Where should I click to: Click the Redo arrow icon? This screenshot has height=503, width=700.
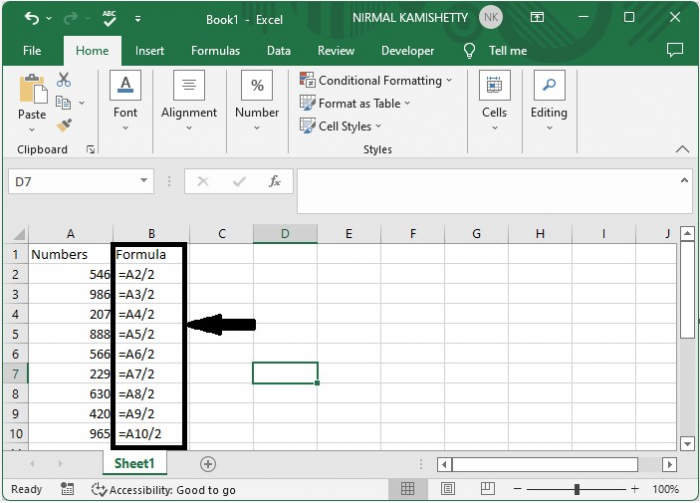[x=71, y=18]
